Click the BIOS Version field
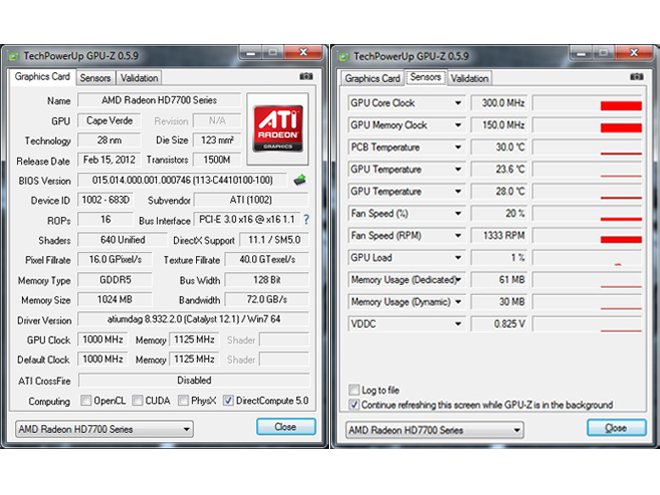This screenshot has height=495, width=660. [182, 180]
